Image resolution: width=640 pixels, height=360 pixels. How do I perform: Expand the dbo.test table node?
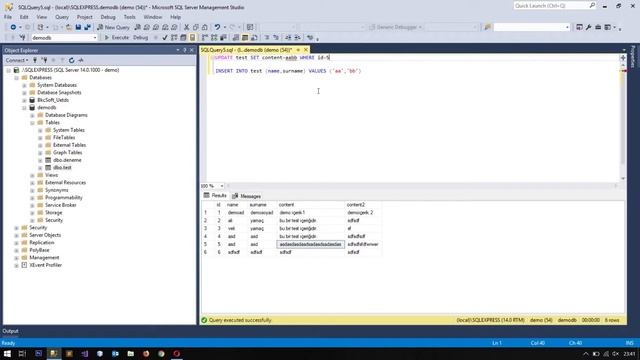[40, 168]
